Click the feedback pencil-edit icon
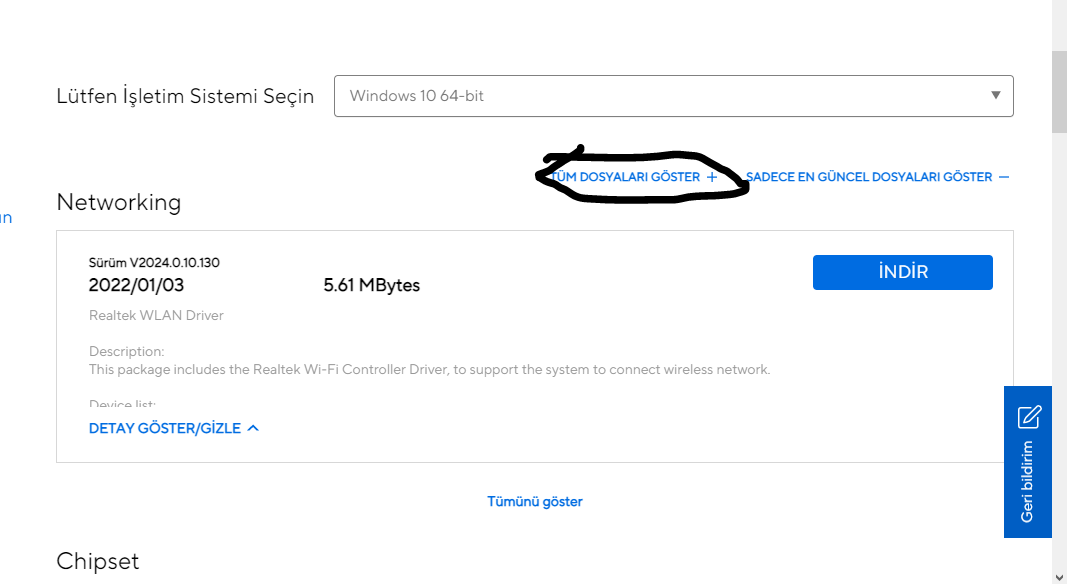Screen dimensions: 1067x584 [1029, 417]
